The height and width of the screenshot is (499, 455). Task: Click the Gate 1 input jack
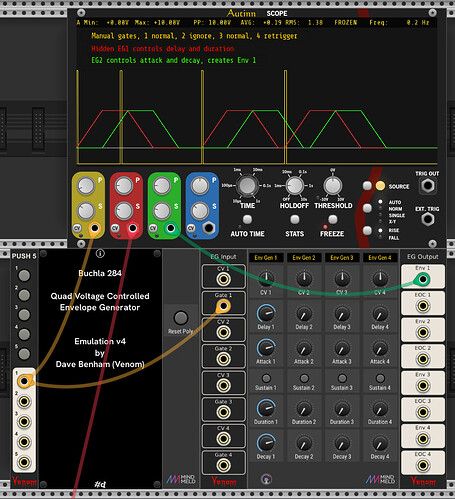point(223,306)
